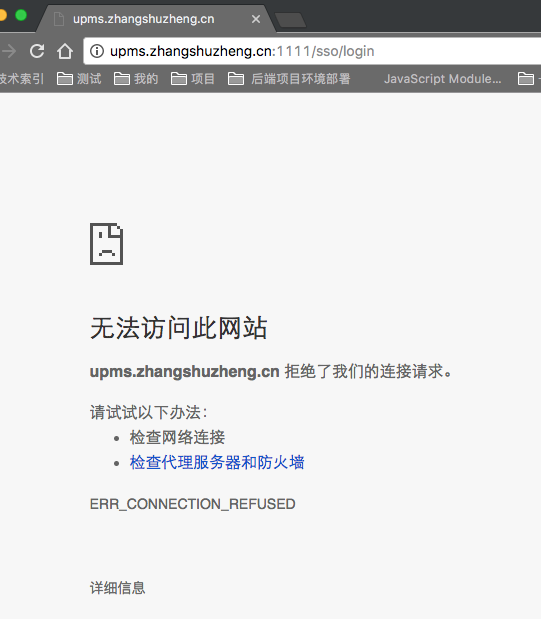Click the 检查网络连接 suggestion text
This screenshot has height=619, width=541.
[177, 437]
